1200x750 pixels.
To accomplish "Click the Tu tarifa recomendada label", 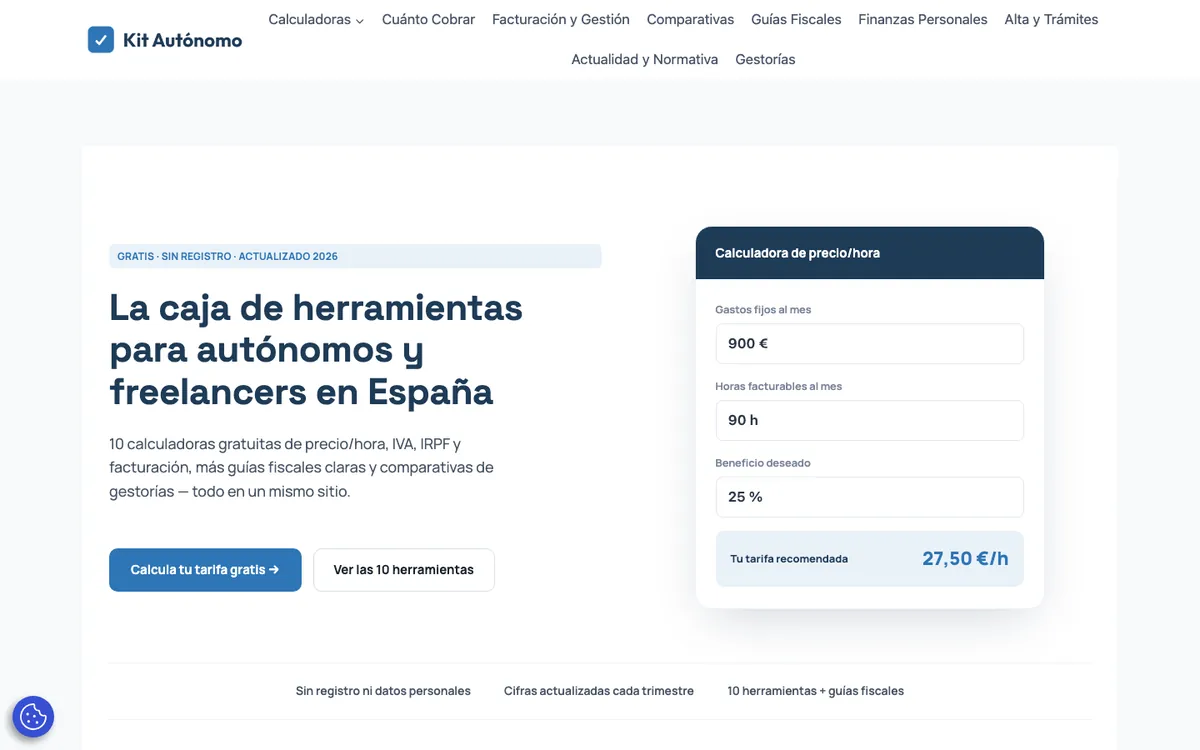I will pyautogui.click(x=789, y=559).
